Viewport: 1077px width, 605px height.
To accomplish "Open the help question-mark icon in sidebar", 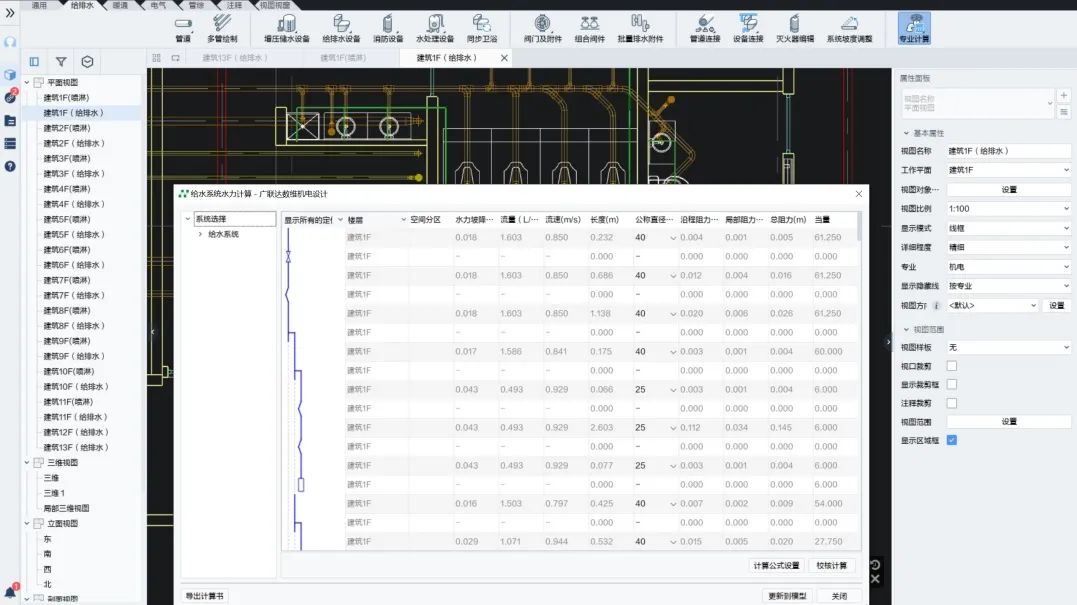I will click(x=10, y=166).
